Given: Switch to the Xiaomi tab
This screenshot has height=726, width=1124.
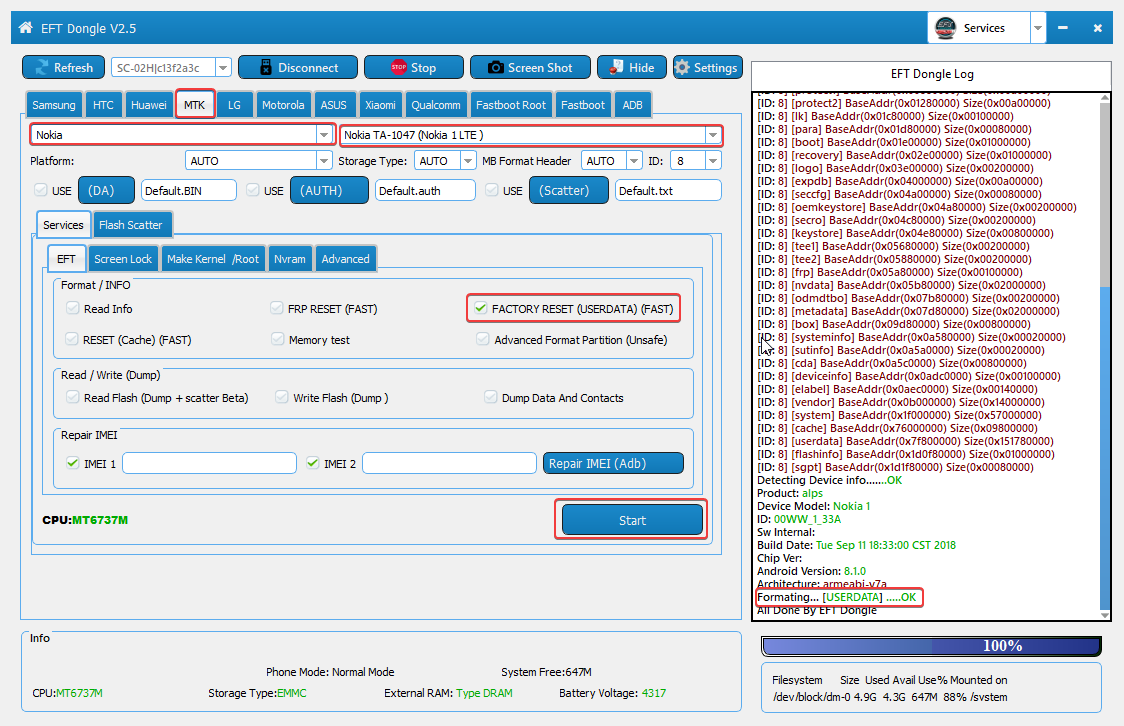Looking at the screenshot, I should [380, 105].
